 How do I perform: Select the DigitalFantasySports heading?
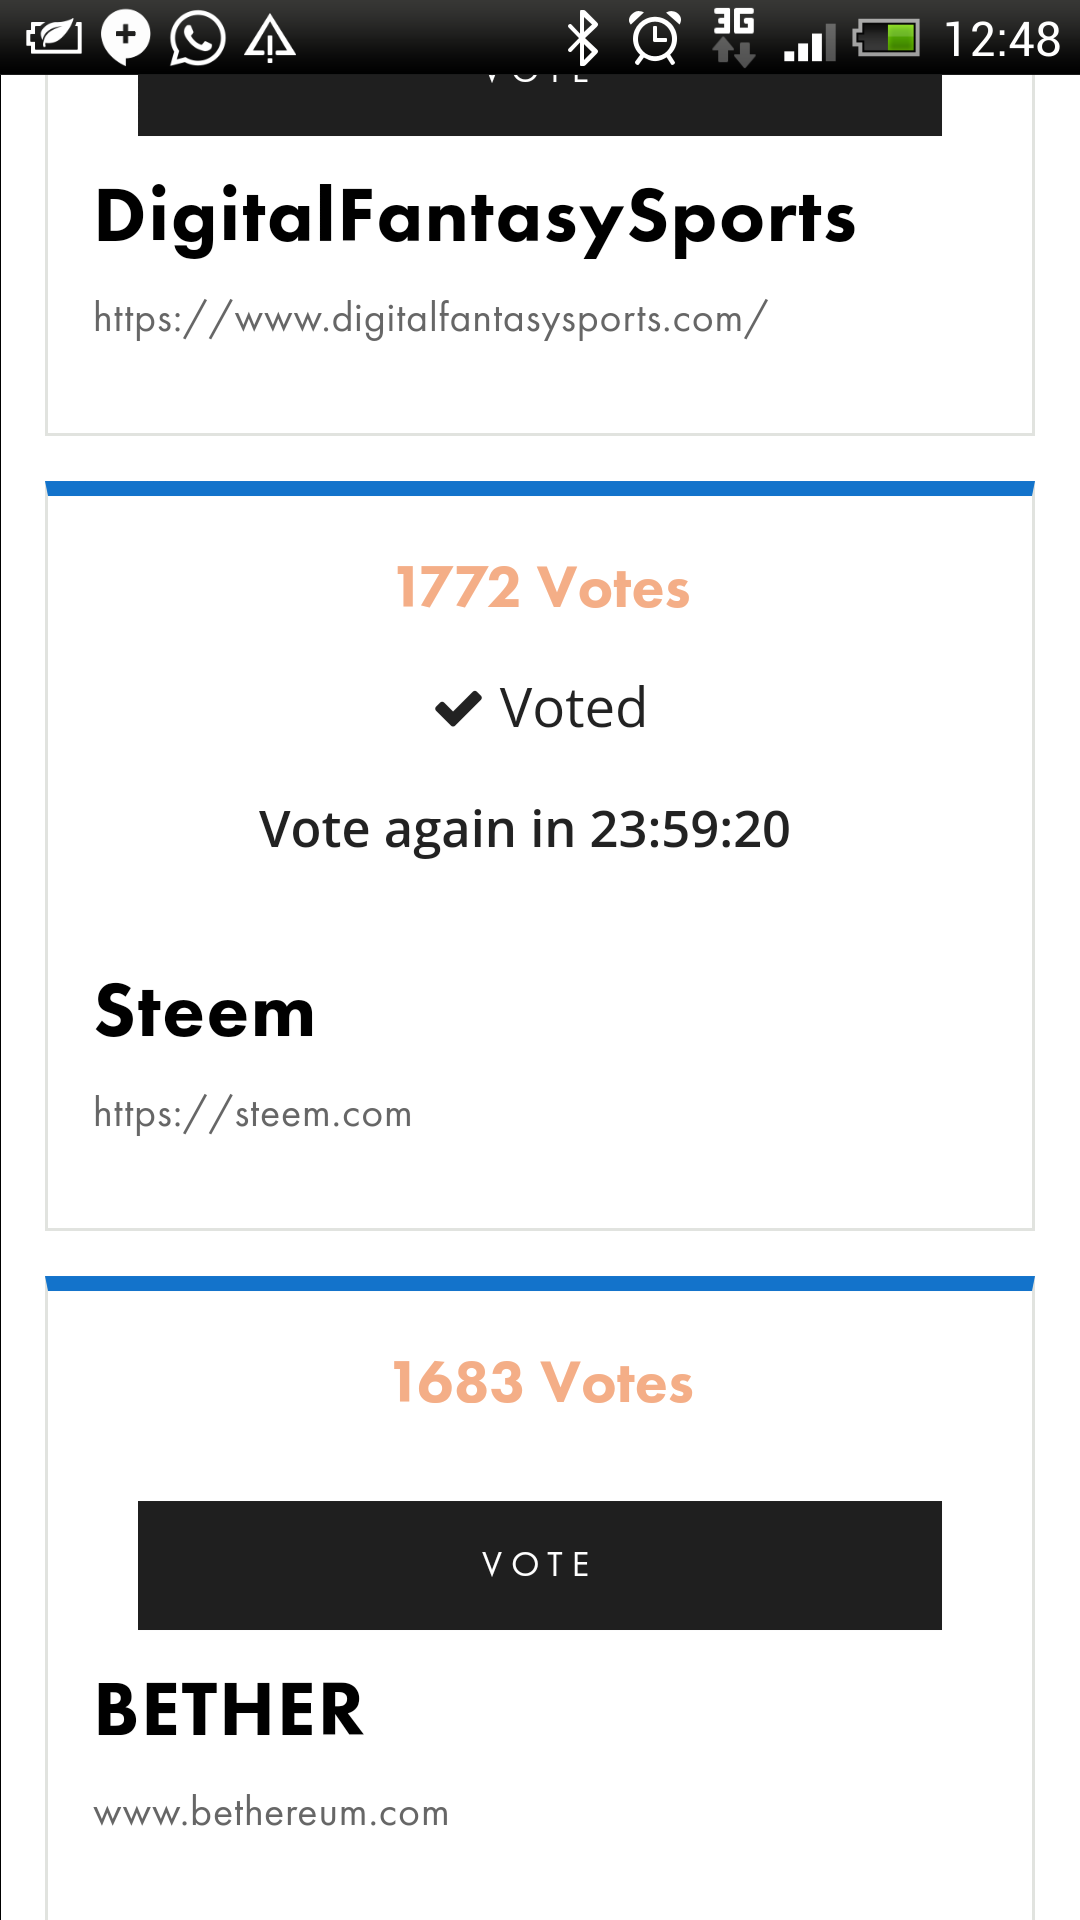pos(476,218)
